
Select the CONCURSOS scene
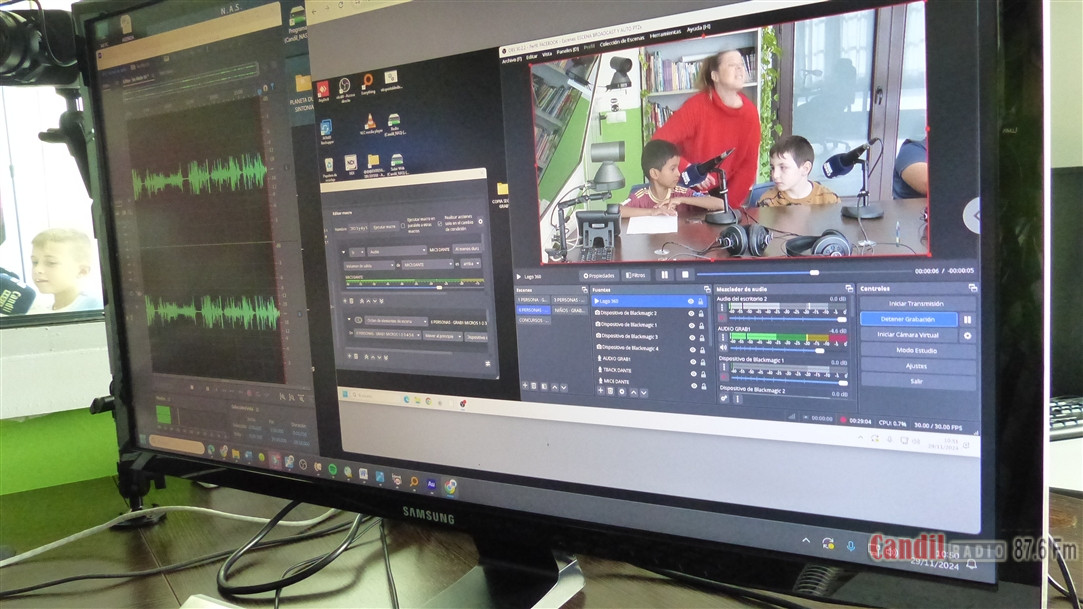pyautogui.click(x=532, y=321)
